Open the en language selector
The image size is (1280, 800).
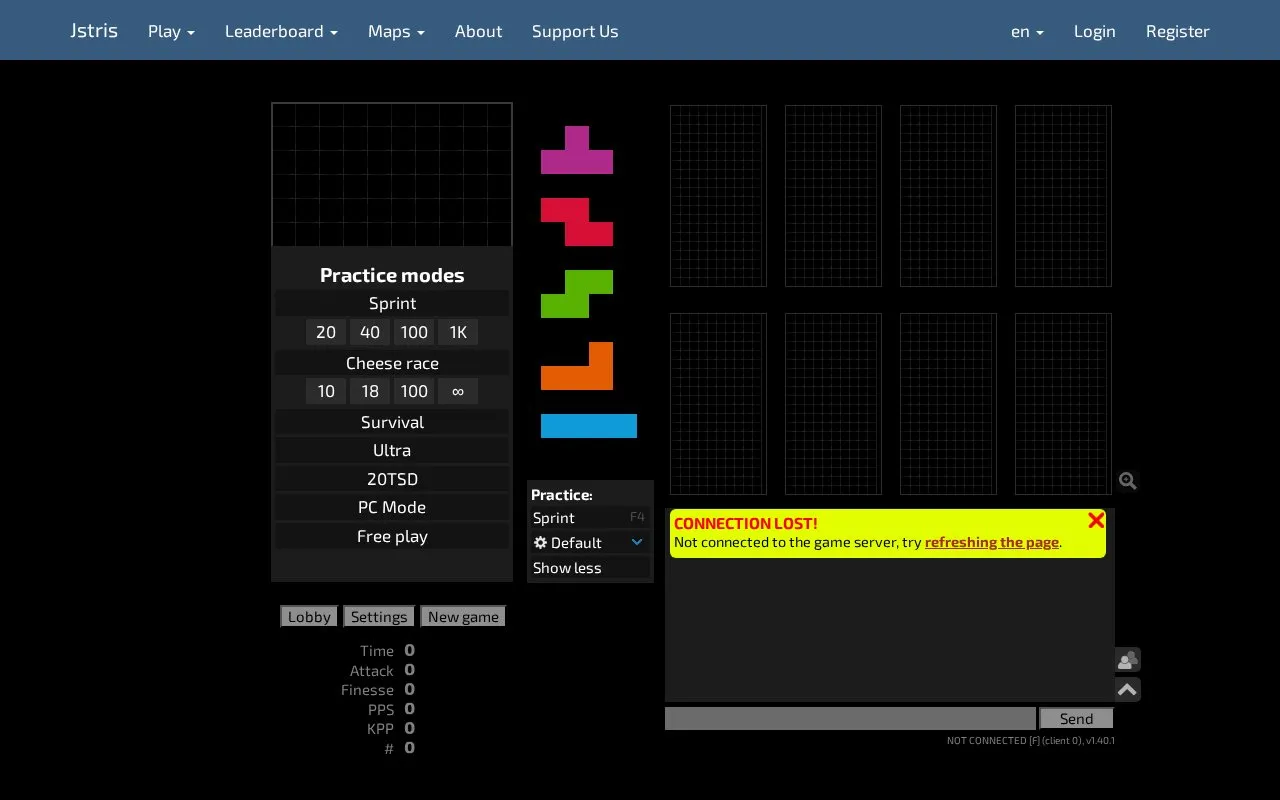point(1027,31)
